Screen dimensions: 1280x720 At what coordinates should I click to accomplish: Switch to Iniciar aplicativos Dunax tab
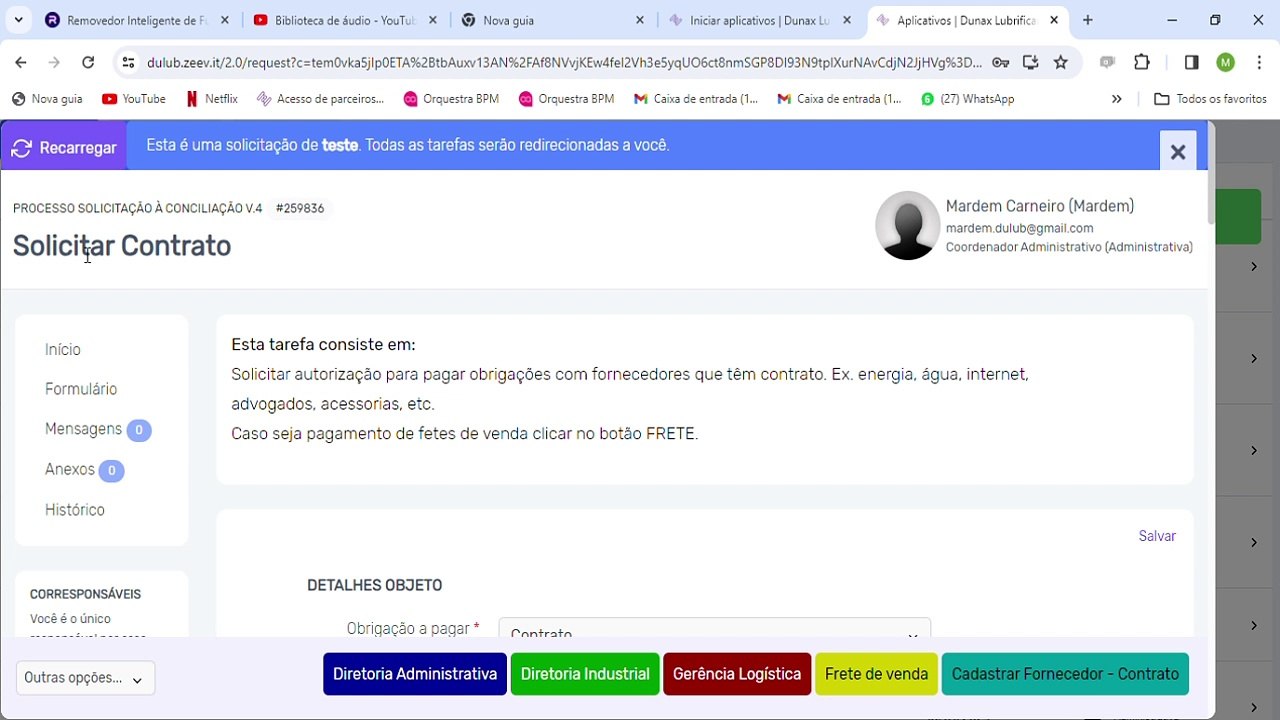[x=758, y=20]
